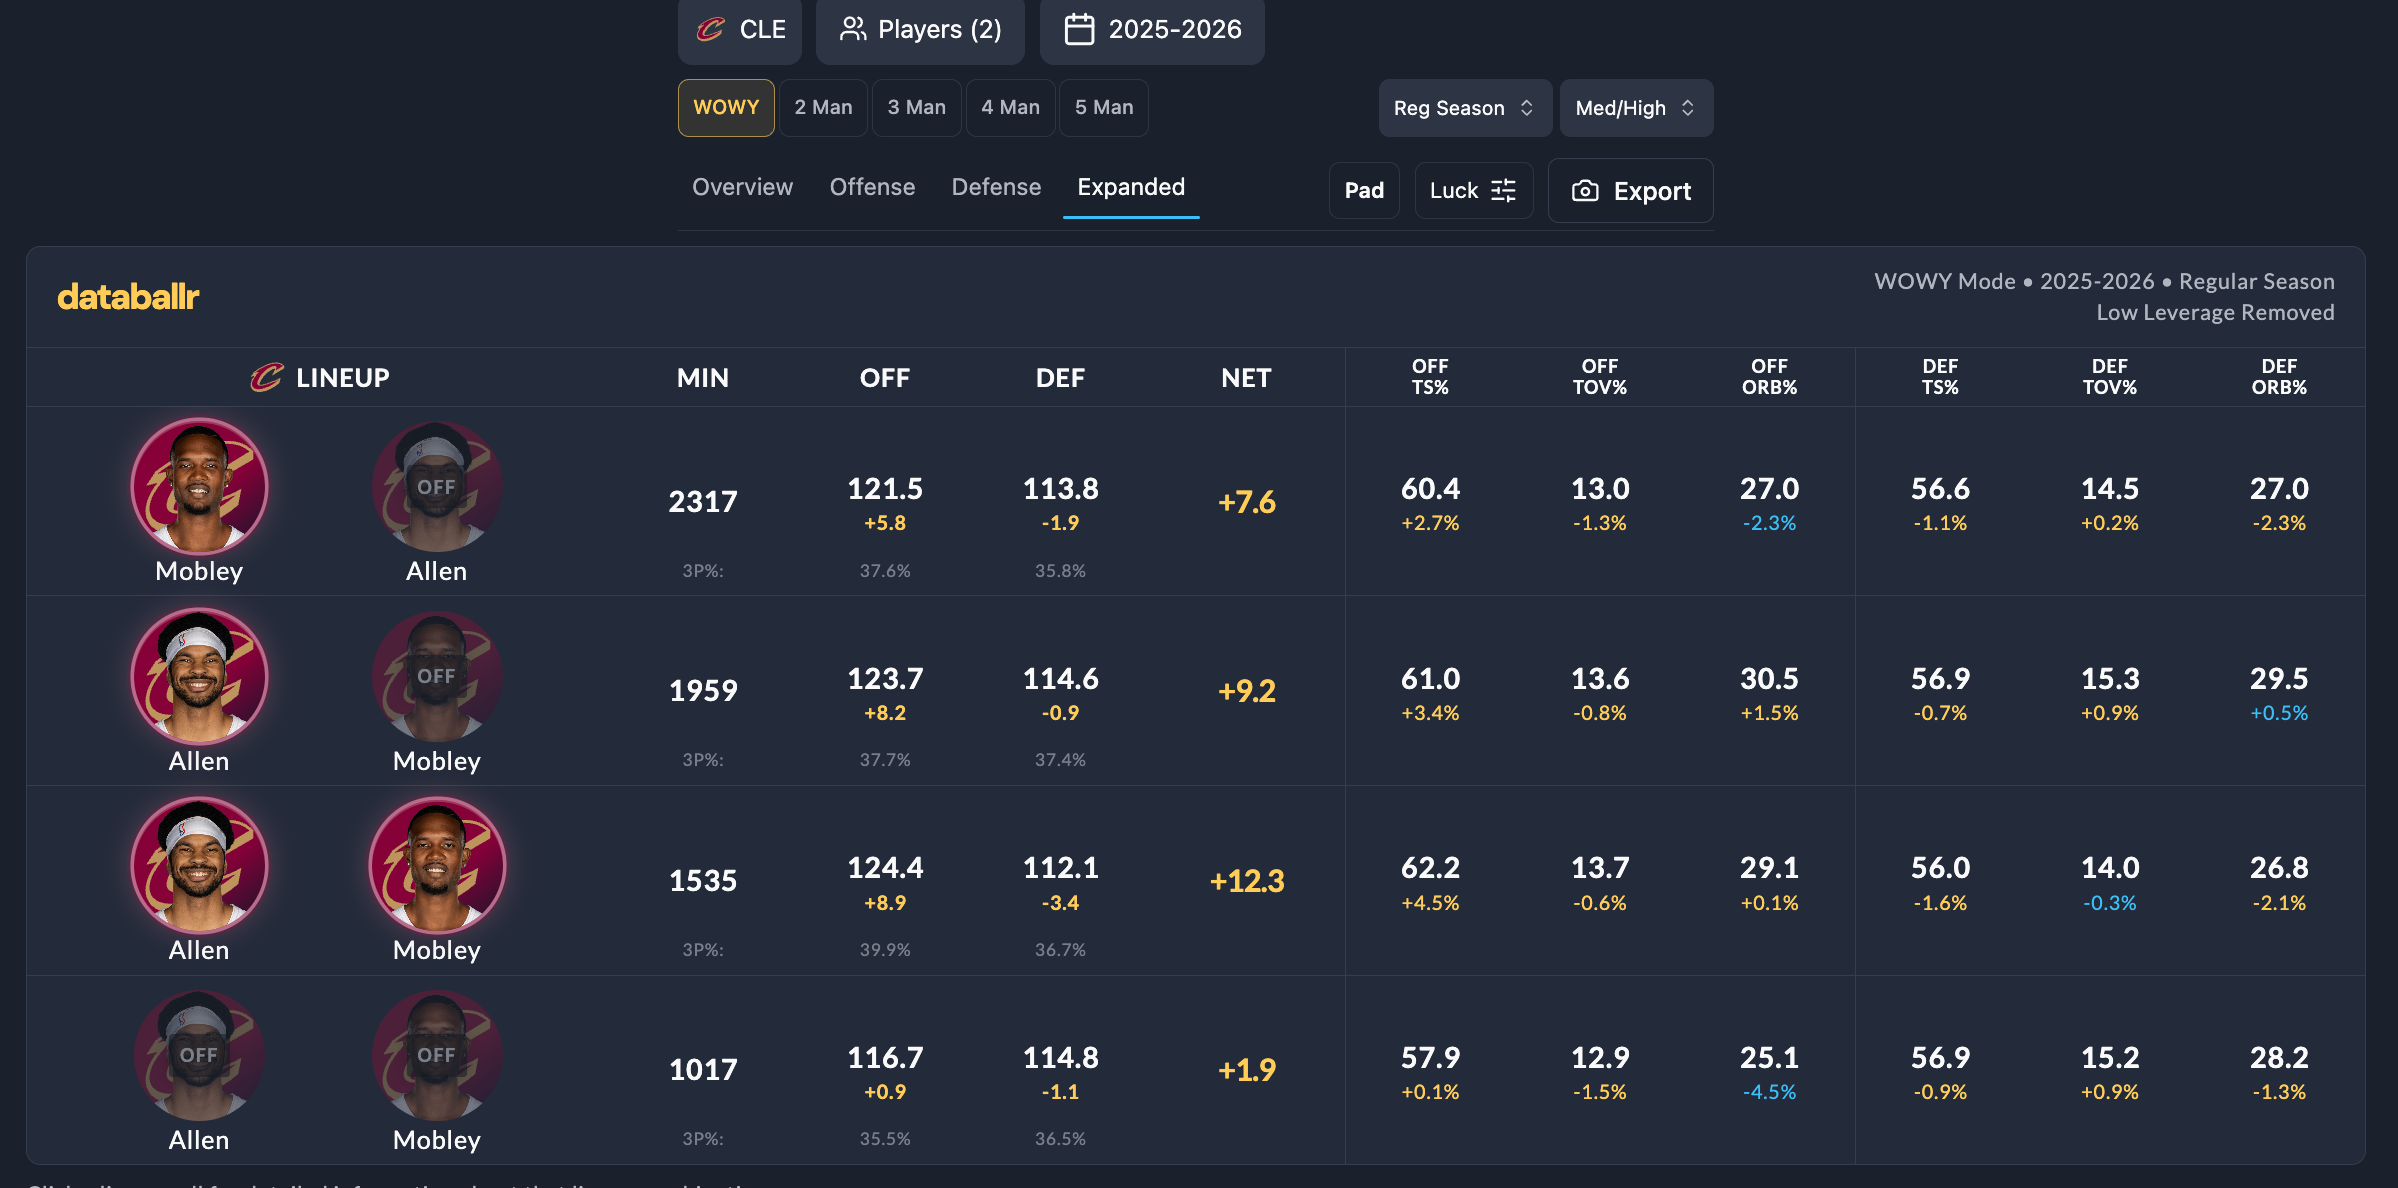The image size is (2398, 1188).
Task: Click the Cavaliers logo next to the LINEUP header
Action: click(x=267, y=377)
